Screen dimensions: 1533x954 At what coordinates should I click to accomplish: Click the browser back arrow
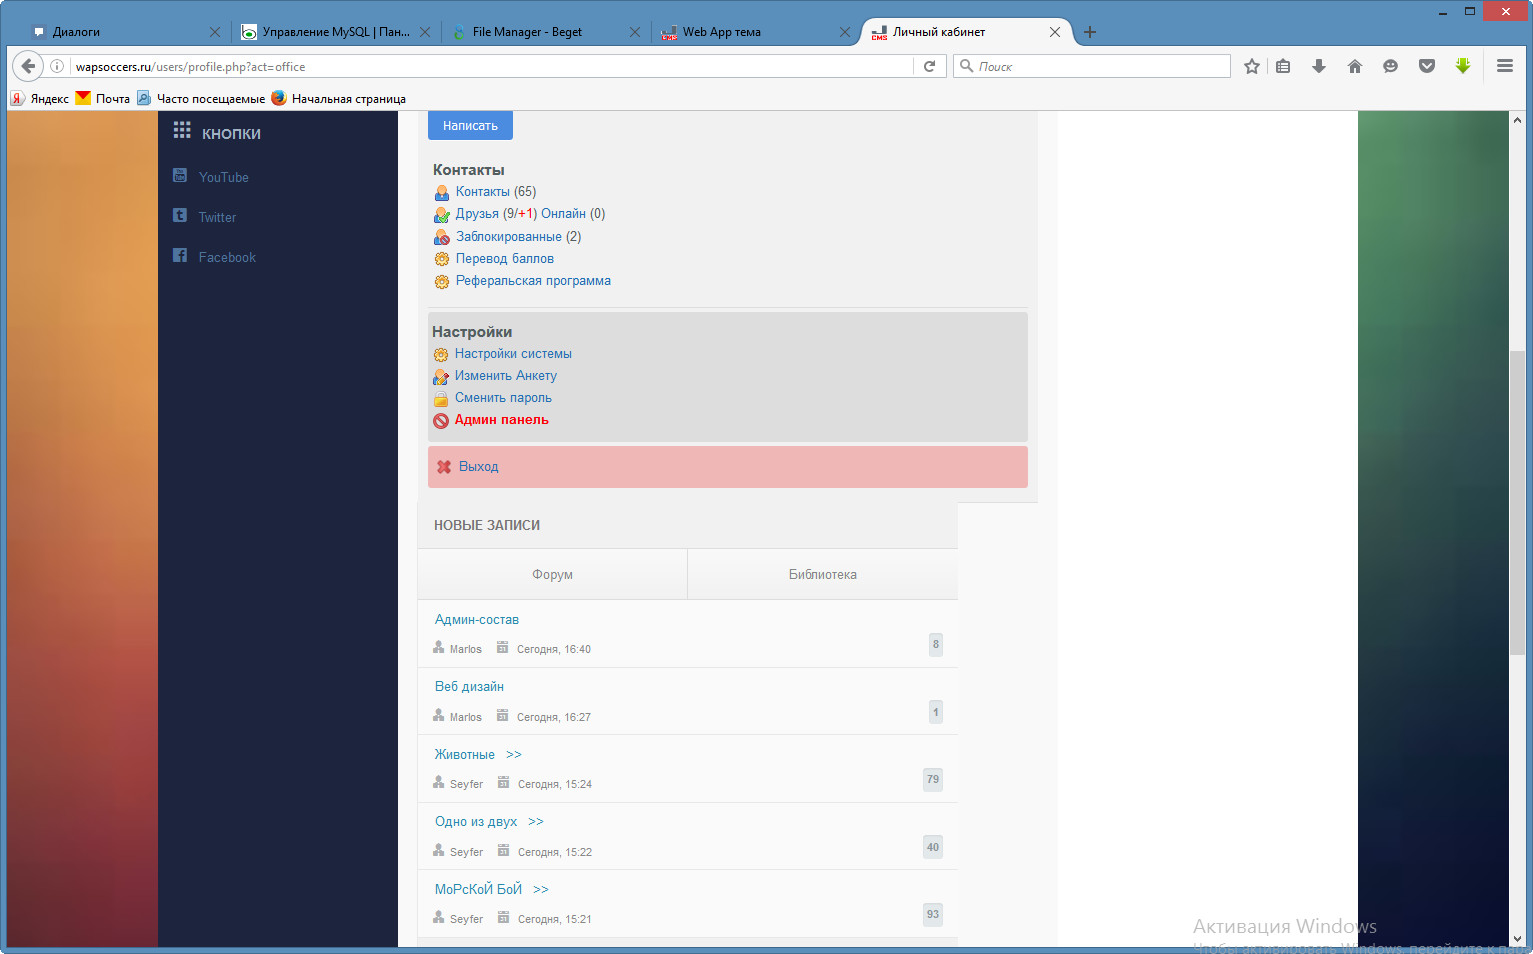pos(28,66)
